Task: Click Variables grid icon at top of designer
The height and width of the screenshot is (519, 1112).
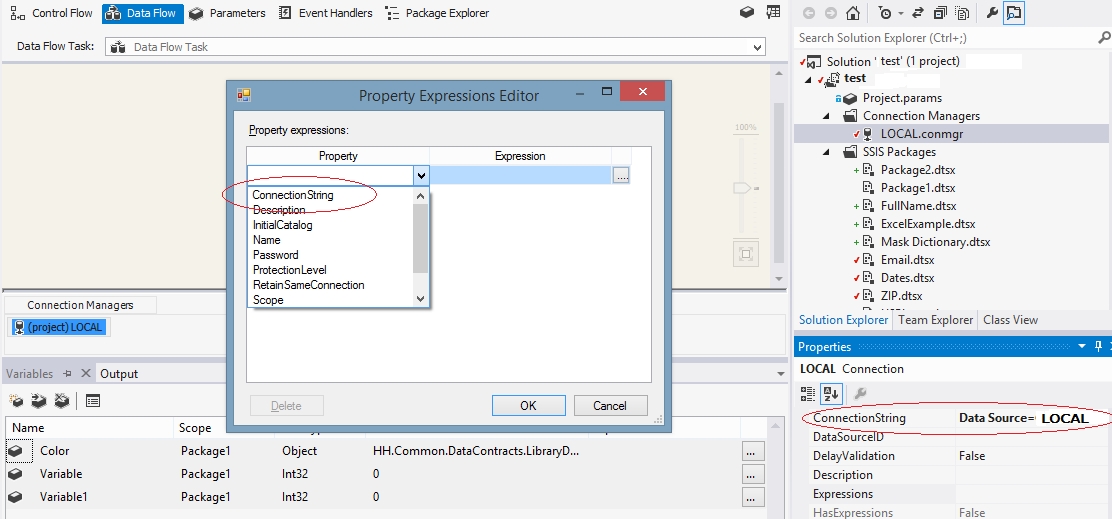Action: point(772,13)
